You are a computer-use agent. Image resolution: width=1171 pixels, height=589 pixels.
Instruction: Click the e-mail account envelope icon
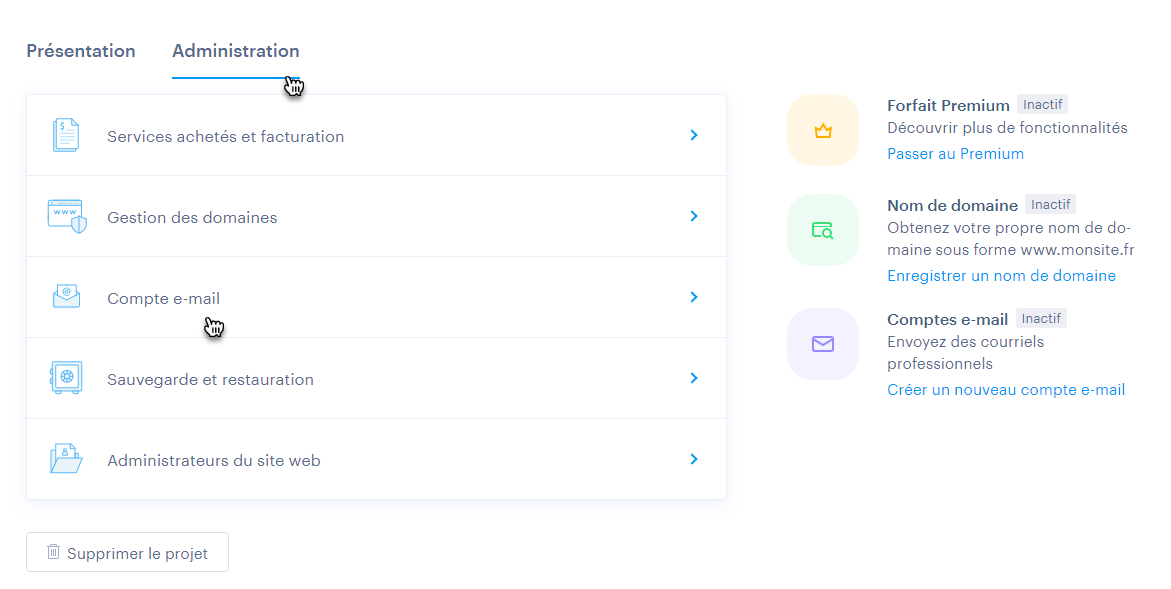point(66,297)
